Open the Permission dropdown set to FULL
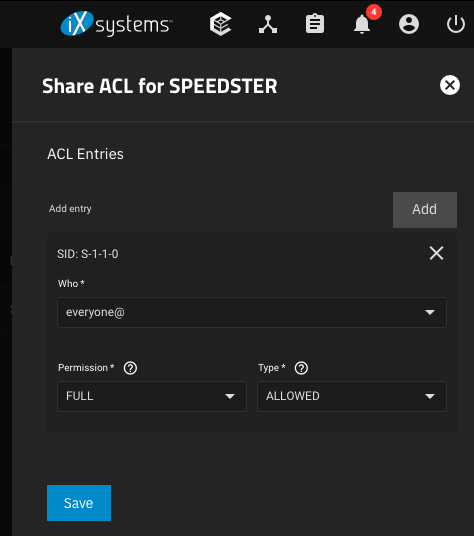This screenshot has height=536, width=474. [152, 397]
